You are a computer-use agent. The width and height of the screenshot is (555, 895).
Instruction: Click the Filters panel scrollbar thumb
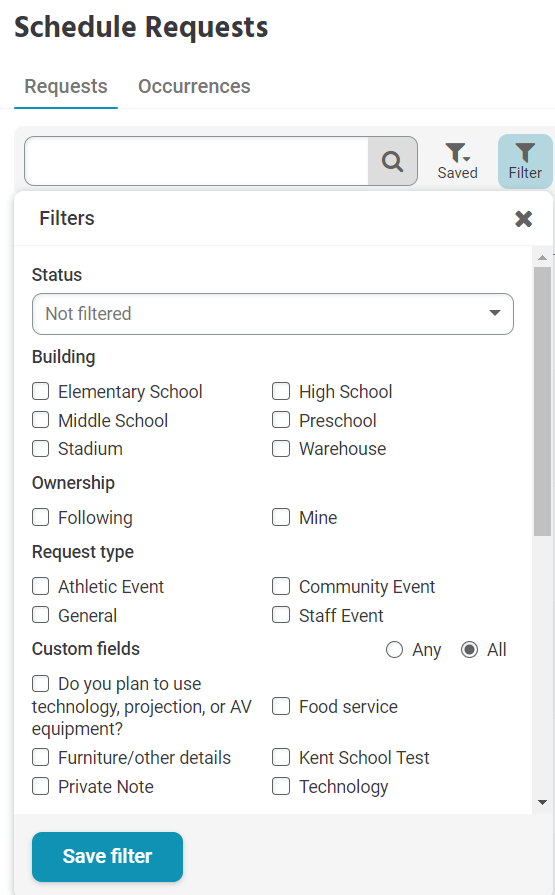coord(542,401)
